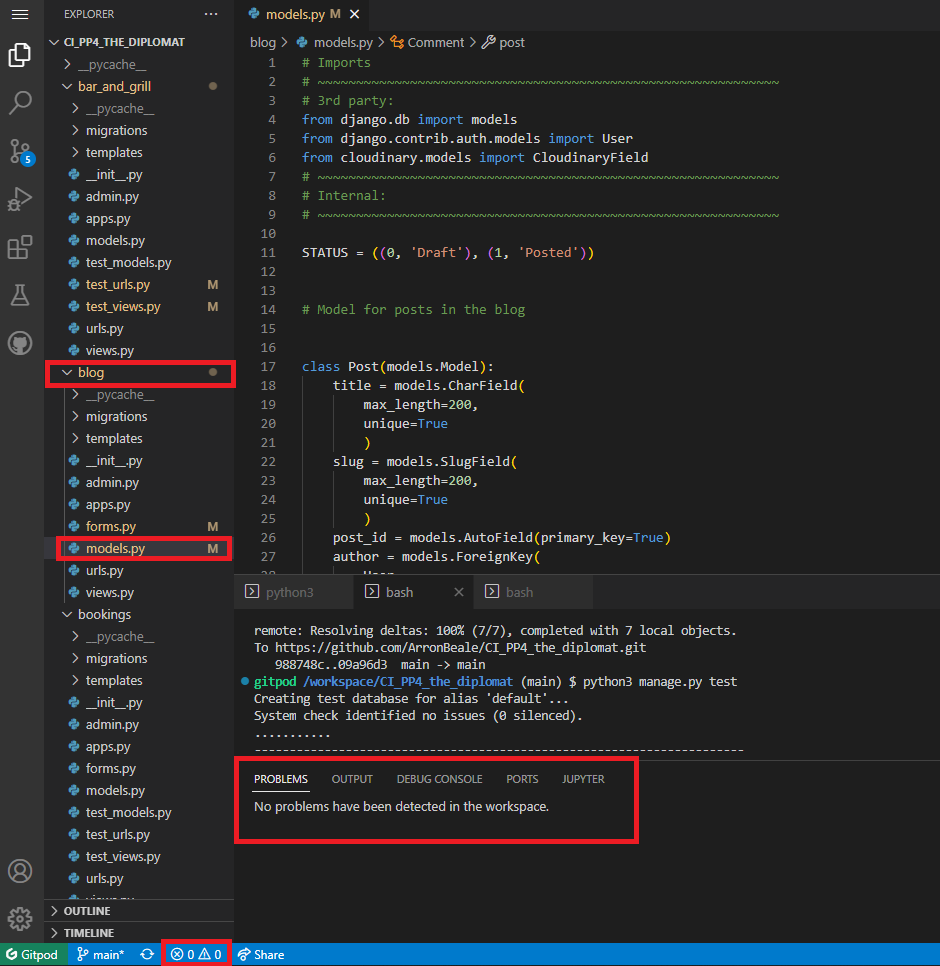The width and height of the screenshot is (940, 966).
Task: Open apps.py in bookings folder
Action: click(139, 747)
